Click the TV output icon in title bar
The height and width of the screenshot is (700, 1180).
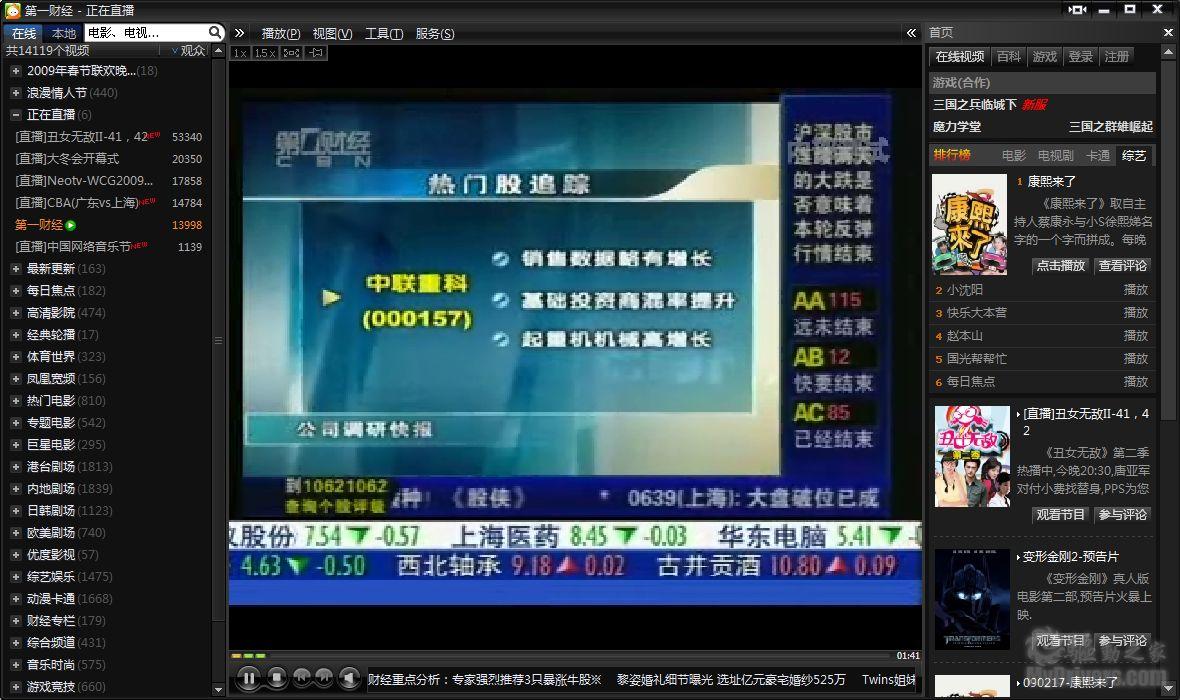click(x=1076, y=10)
